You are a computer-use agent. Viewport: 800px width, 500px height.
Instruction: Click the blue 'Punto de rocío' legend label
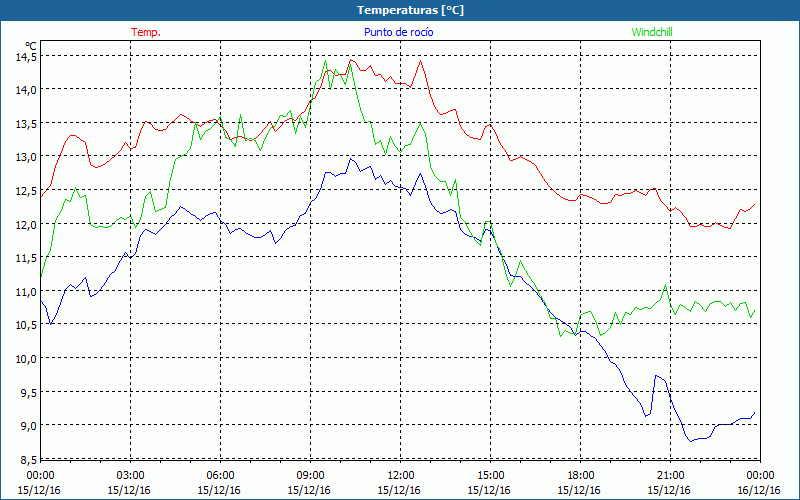tap(398, 32)
